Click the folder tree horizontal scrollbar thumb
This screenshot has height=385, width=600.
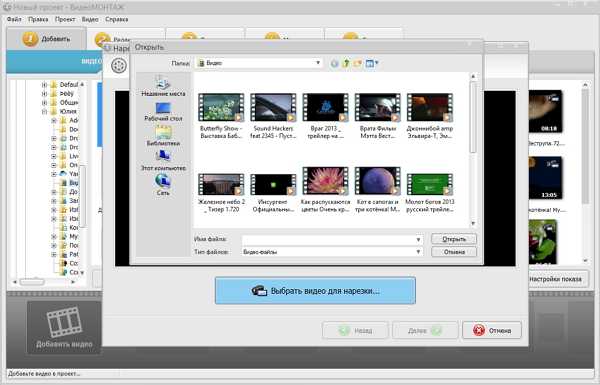click(32, 282)
